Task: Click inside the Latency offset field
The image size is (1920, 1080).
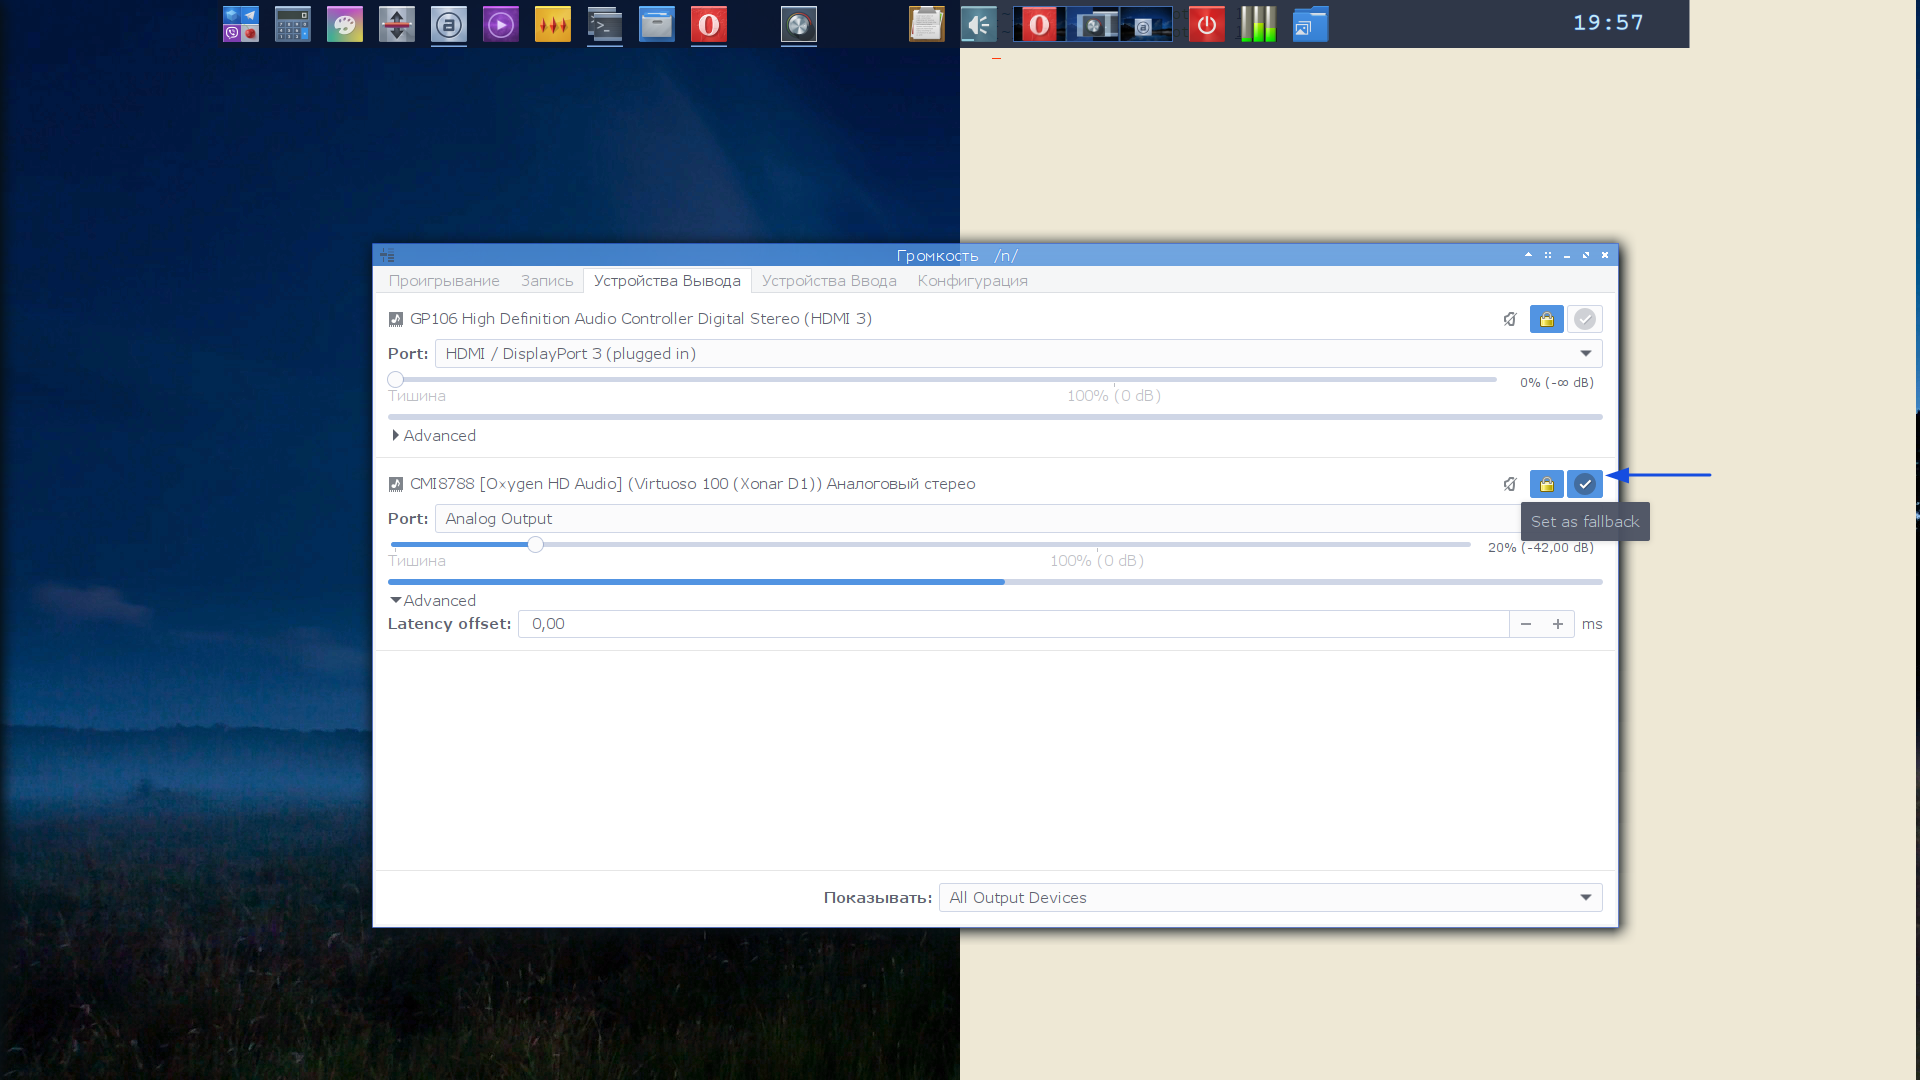Action: pyautogui.click(x=1013, y=624)
